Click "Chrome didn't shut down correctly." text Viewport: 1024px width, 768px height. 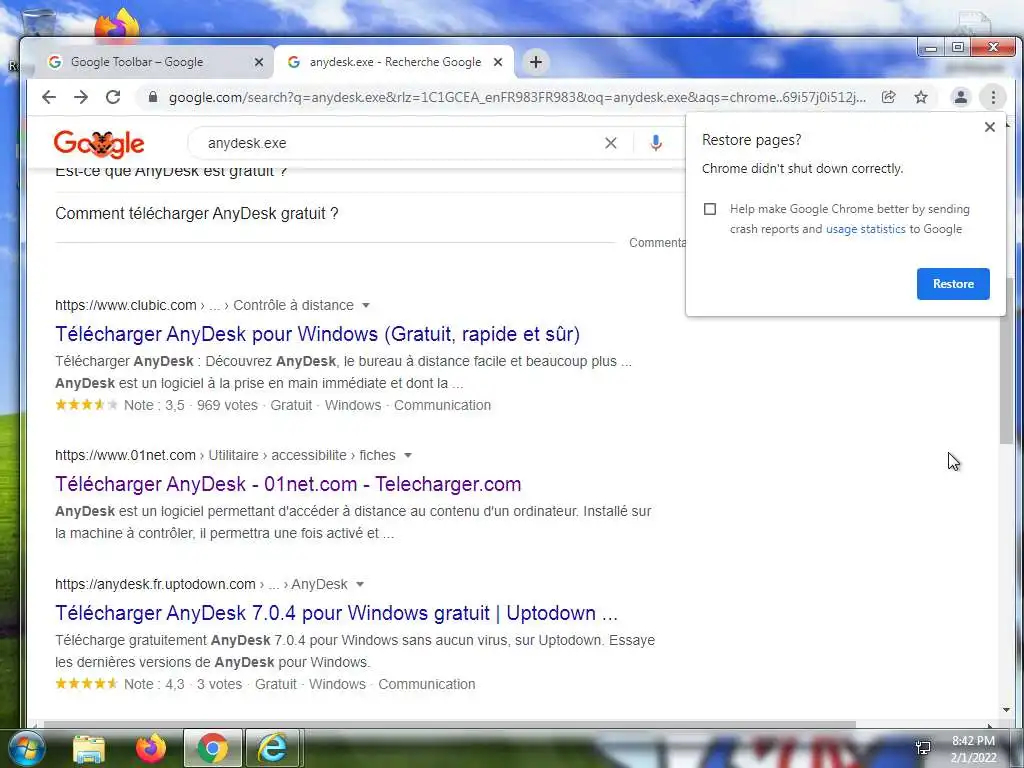(x=803, y=168)
